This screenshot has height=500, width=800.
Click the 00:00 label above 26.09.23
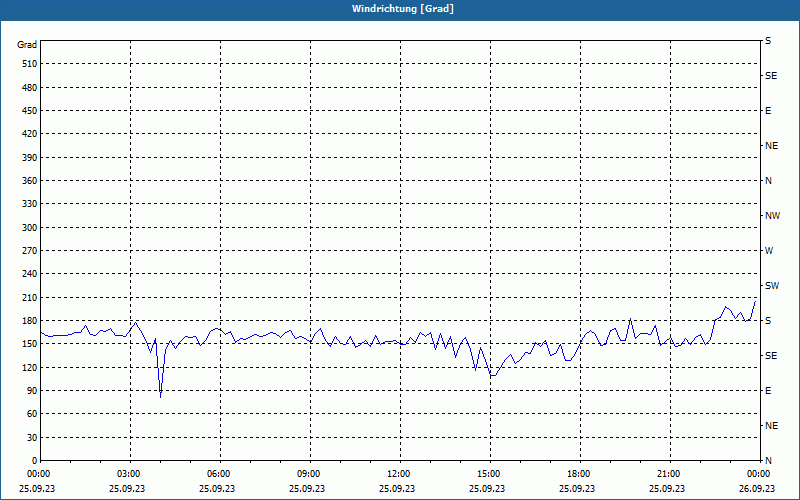tap(757, 474)
